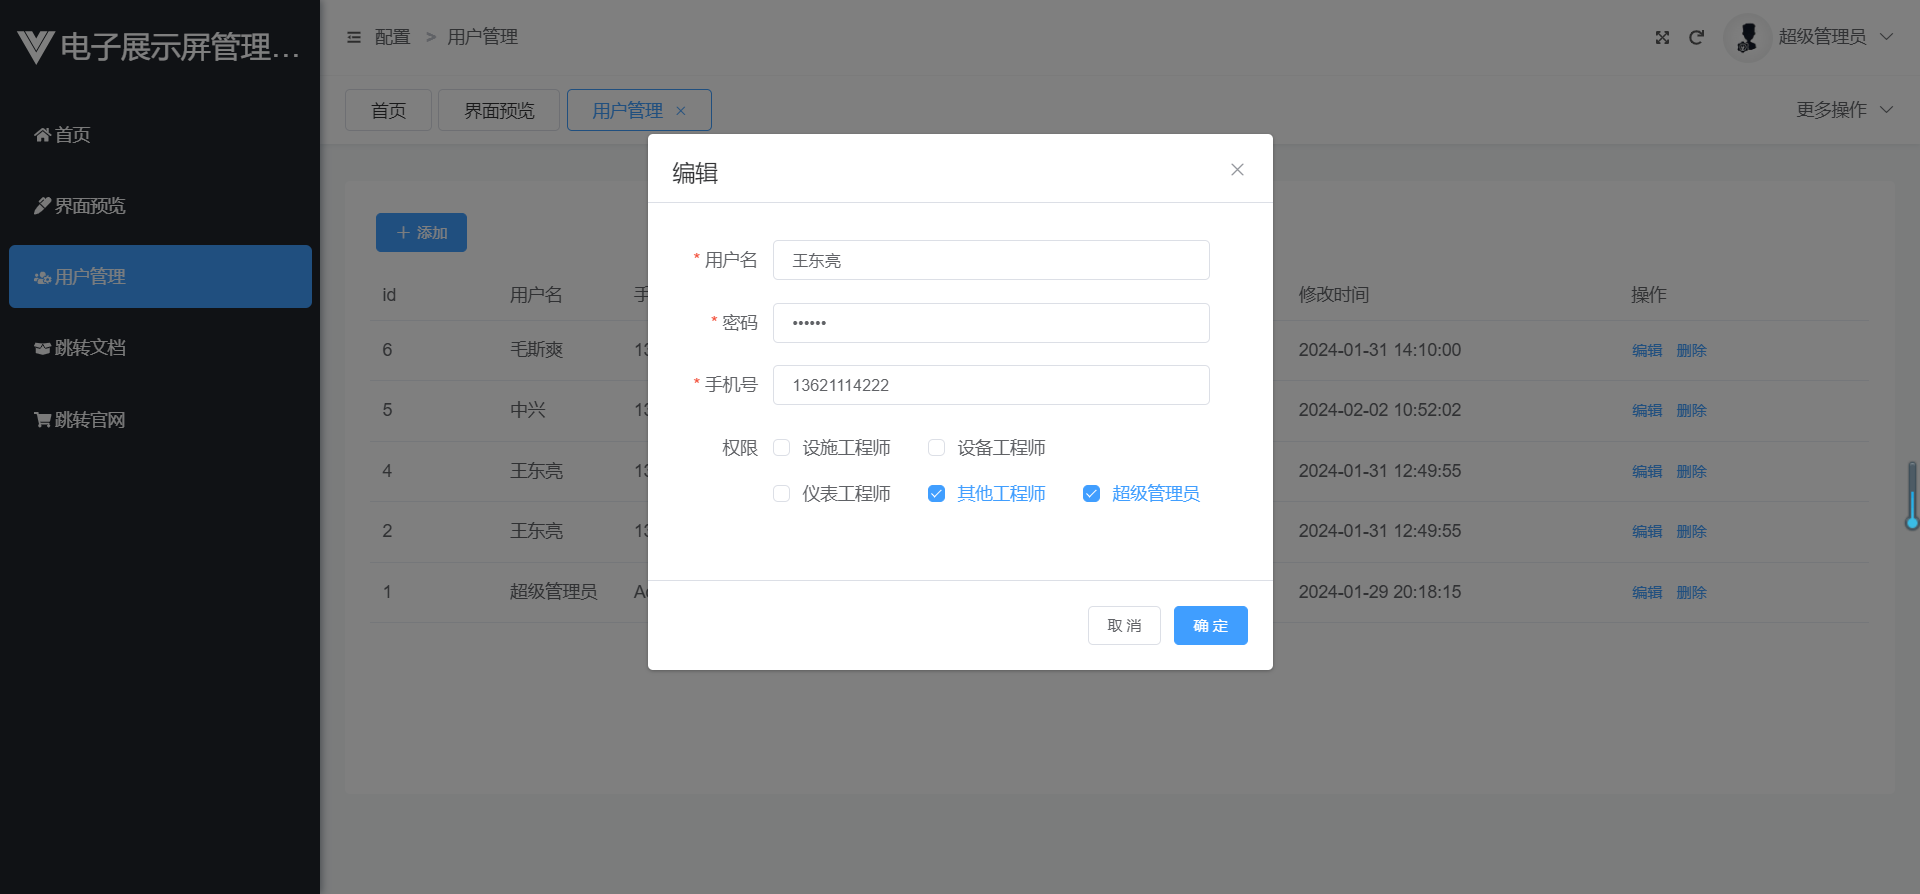The height and width of the screenshot is (894, 1920).
Task: Close the 编辑 dialog with X icon
Action: (1237, 170)
